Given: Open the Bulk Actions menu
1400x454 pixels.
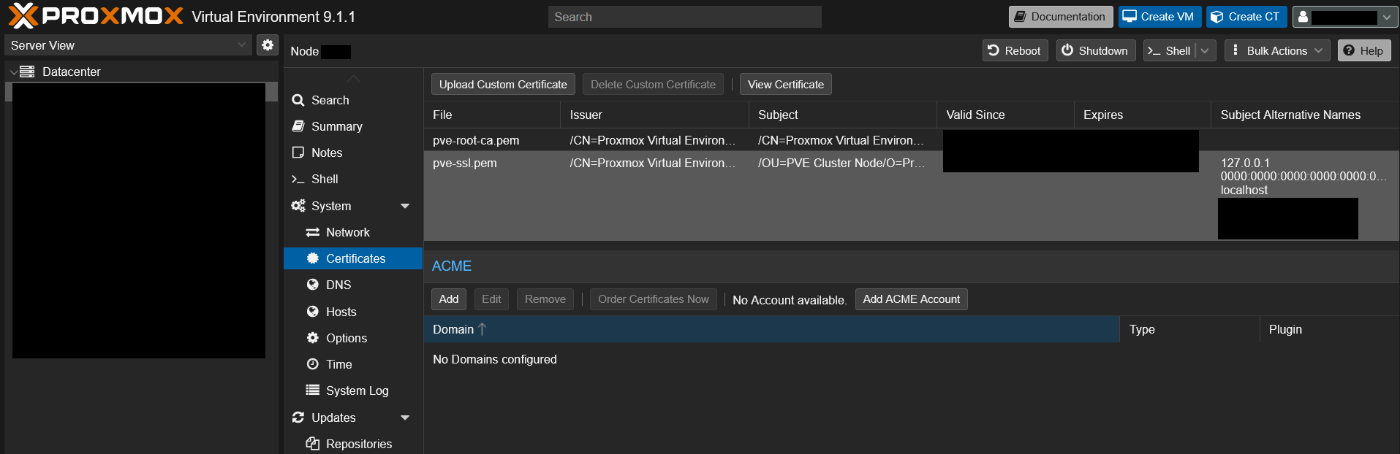Looking at the screenshot, I should pyautogui.click(x=1277, y=51).
